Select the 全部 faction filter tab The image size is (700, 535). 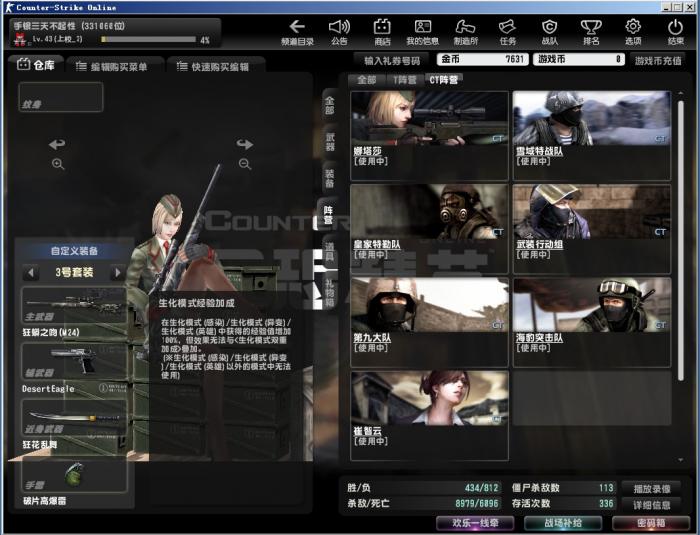[x=367, y=80]
